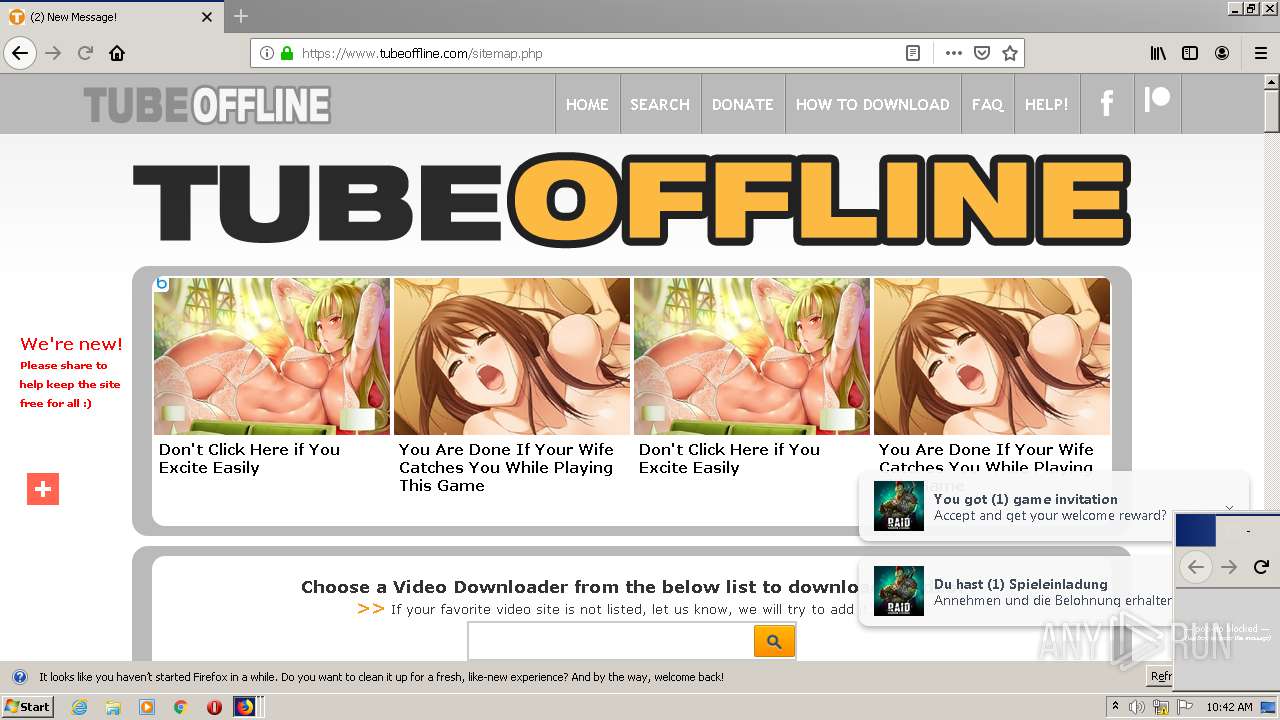Image resolution: width=1280 pixels, height=720 pixels.
Task: Toggle the Firefox sidebar icon
Action: tap(1190, 53)
